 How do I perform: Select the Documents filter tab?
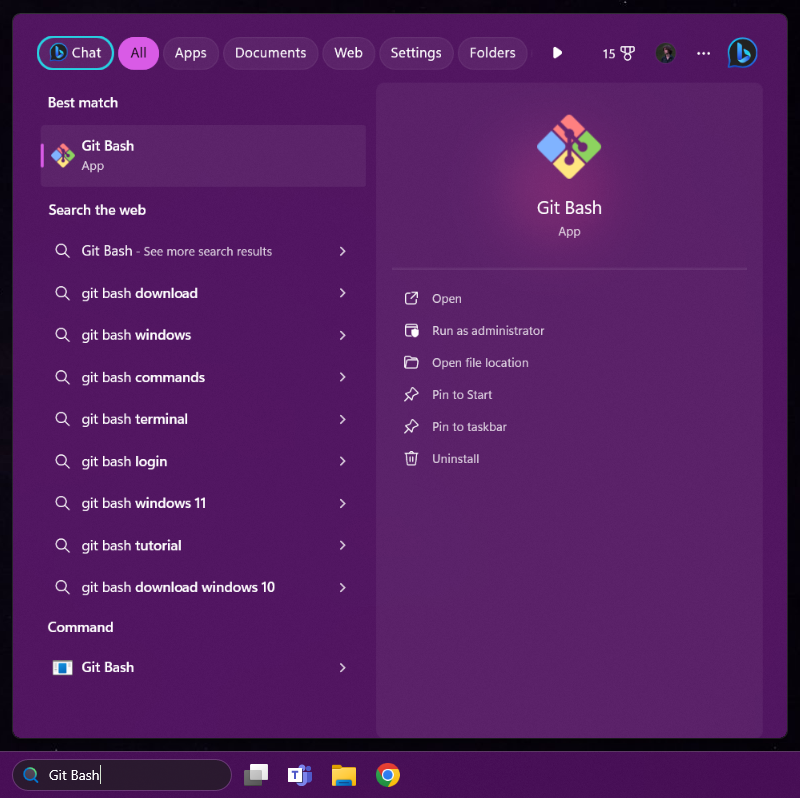[270, 53]
